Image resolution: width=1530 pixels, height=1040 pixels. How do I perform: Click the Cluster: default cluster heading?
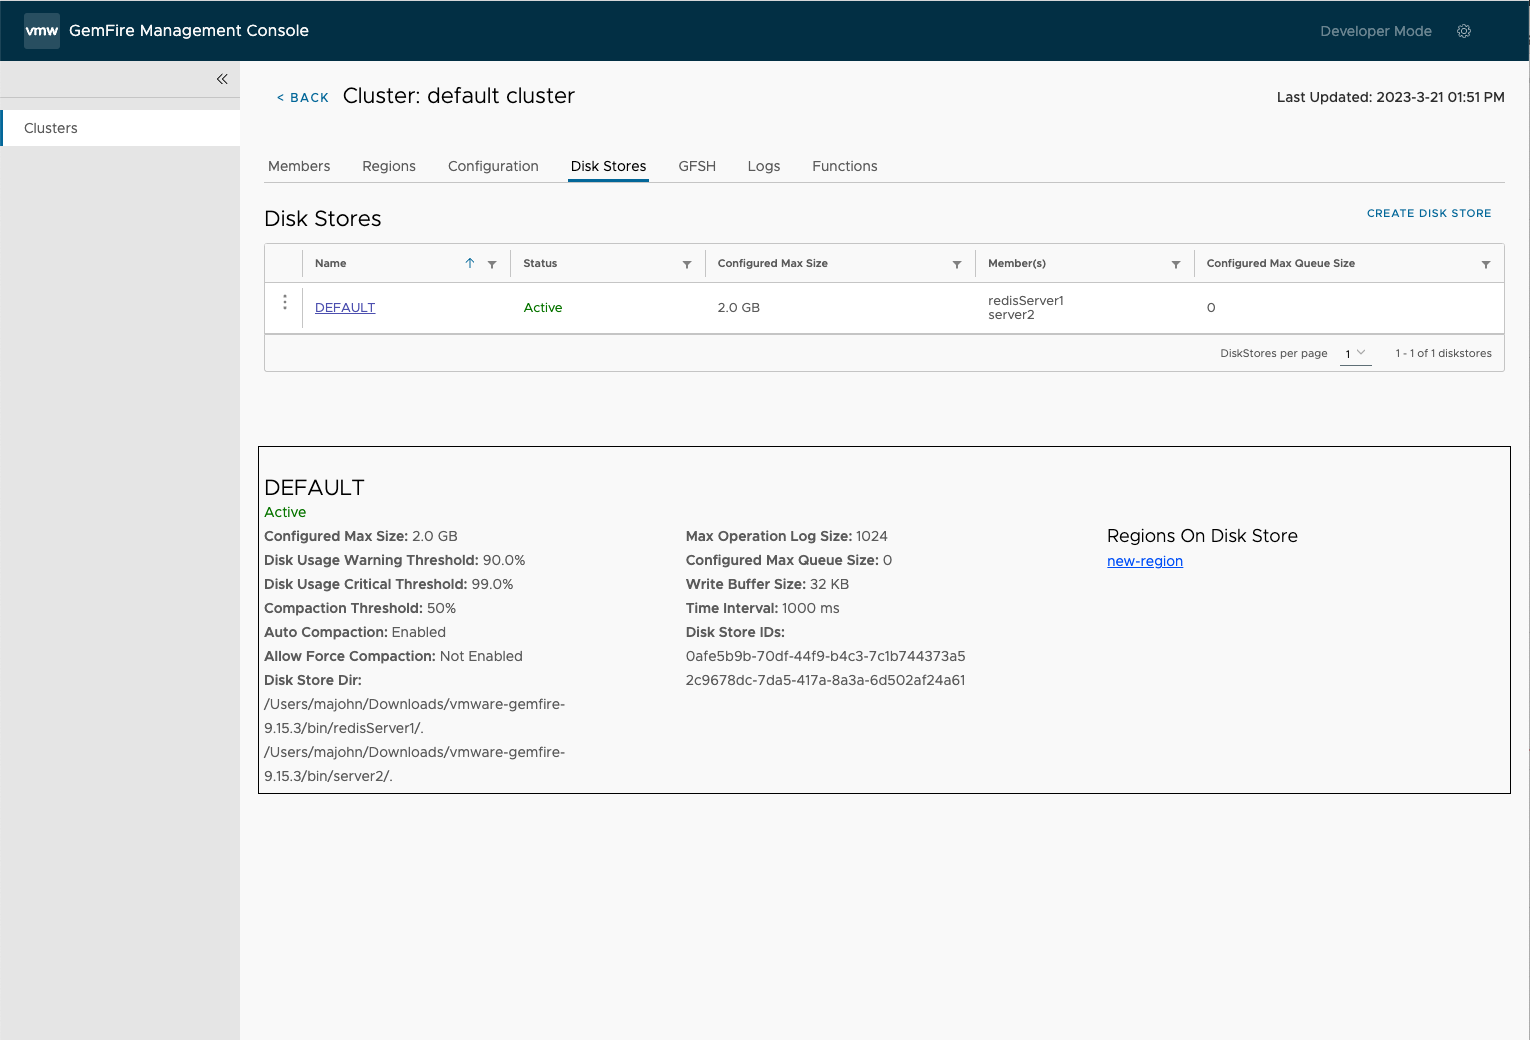click(459, 96)
